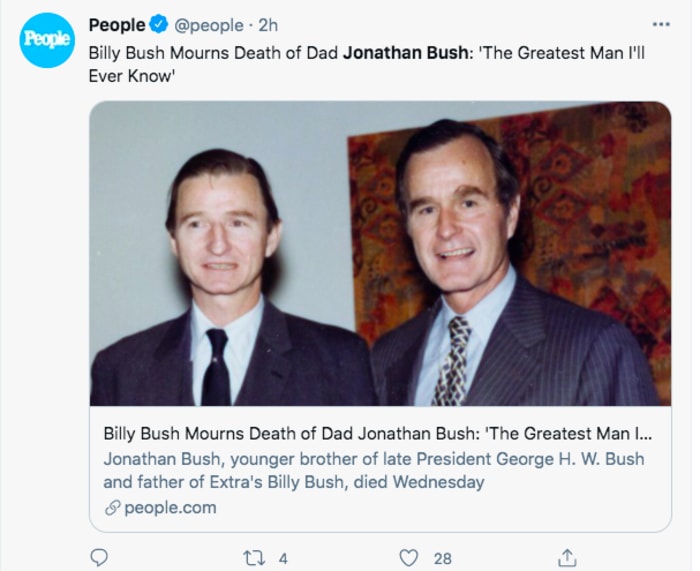Expand the tweet's three-dot More menu

tap(660, 24)
